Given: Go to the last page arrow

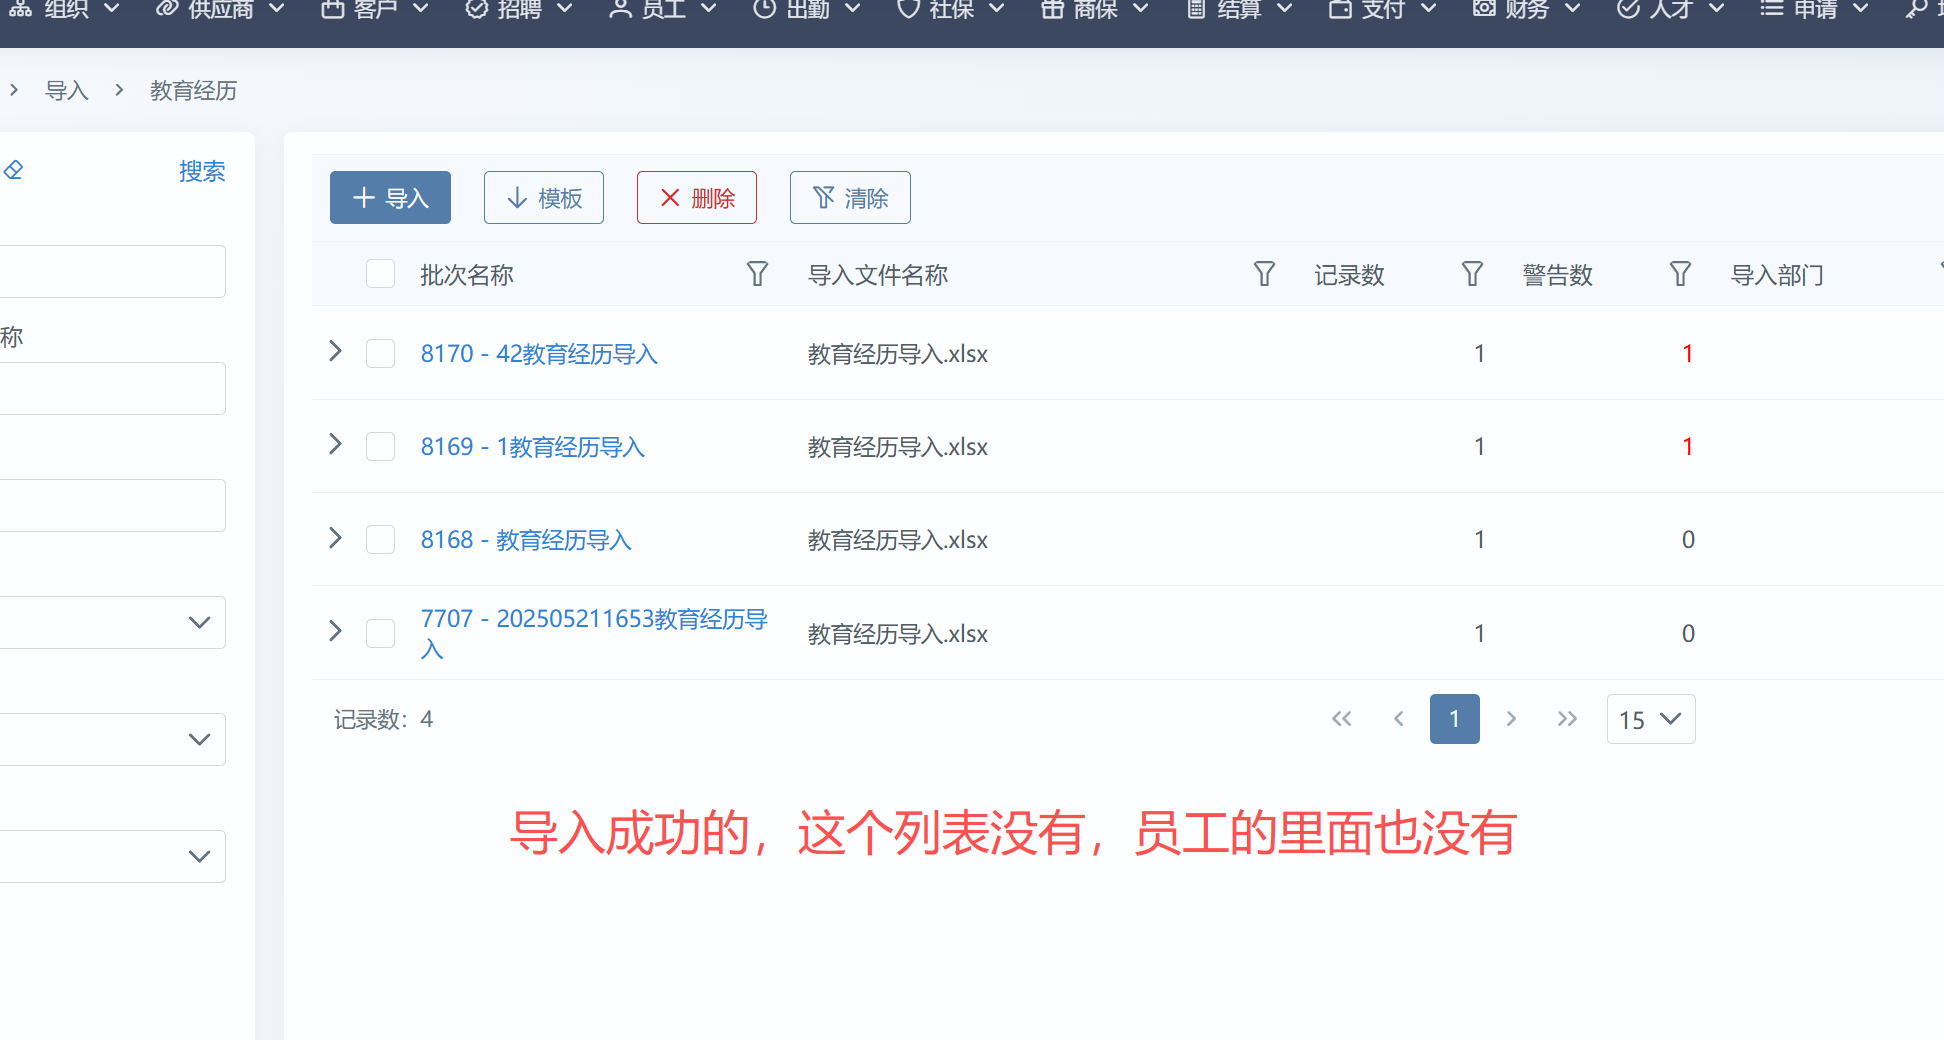Looking at the screenshot, I should [1567, 719].
